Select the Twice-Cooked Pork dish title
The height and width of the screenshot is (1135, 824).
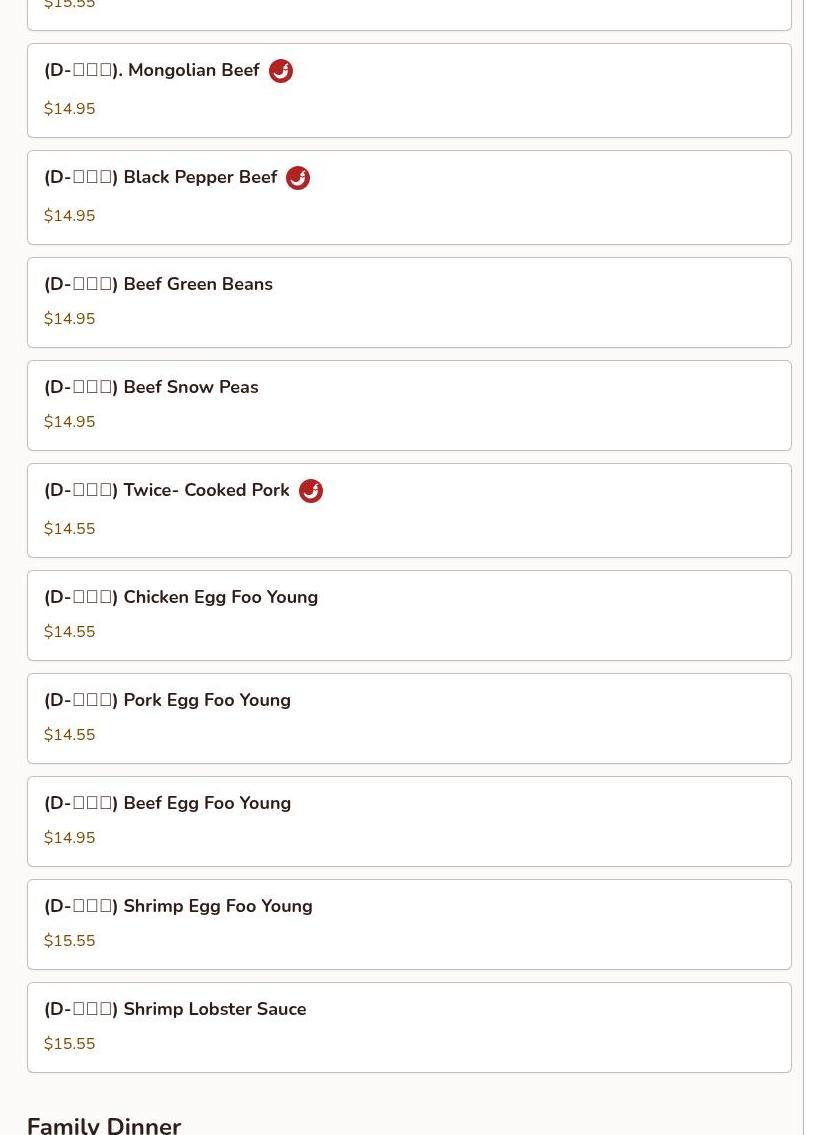click(x=167, y=491)
